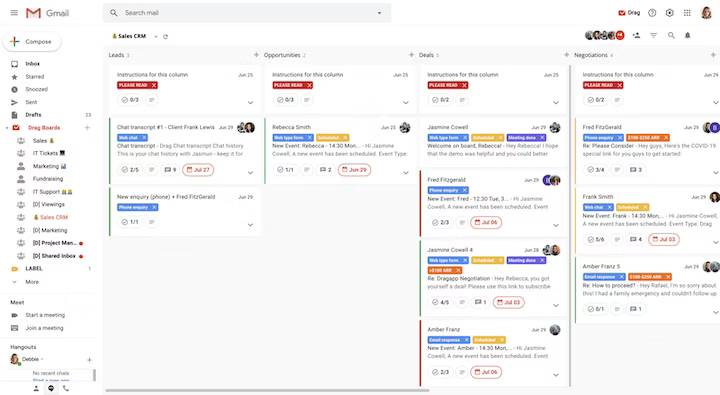
Task: Add a card to the Deals column
Action: [x=566, y=55]
